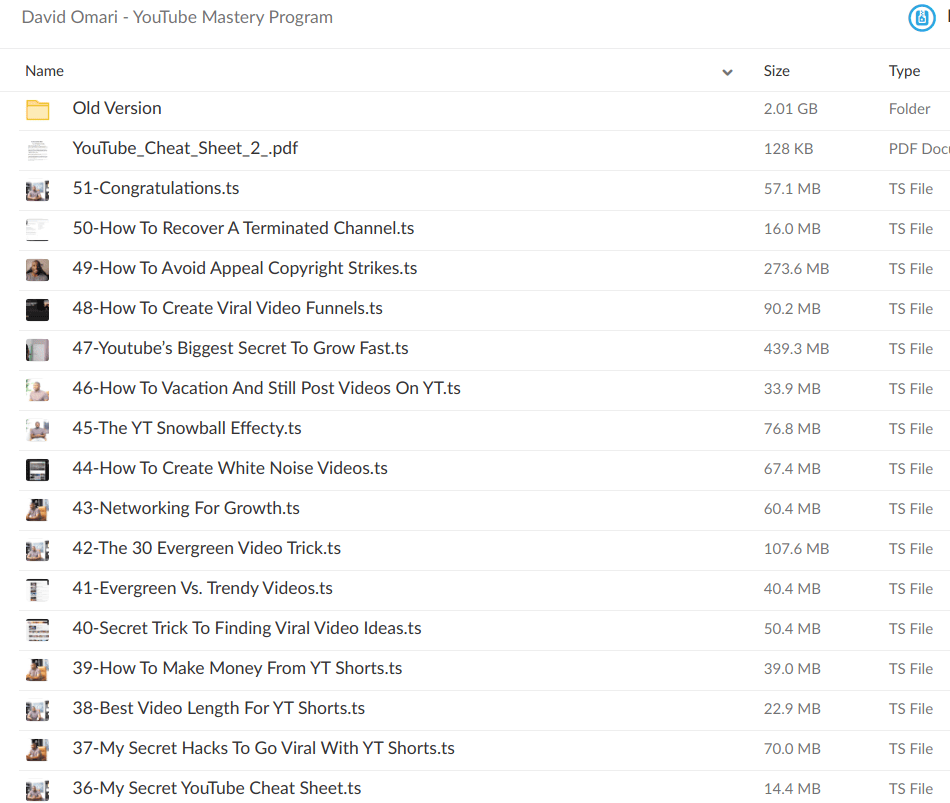Click the thumbnail beside 49-How To Avoid Appeal Copyright Strikes

pyautogui.click(x=37, y=269)
